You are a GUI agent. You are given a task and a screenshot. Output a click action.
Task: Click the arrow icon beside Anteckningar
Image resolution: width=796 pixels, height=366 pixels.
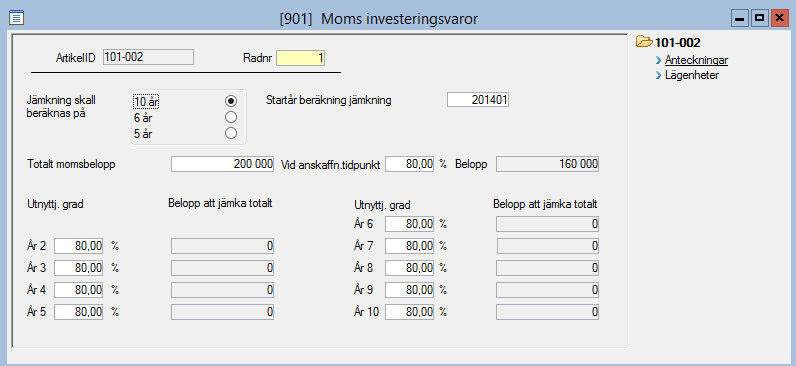tap(658, 60)
